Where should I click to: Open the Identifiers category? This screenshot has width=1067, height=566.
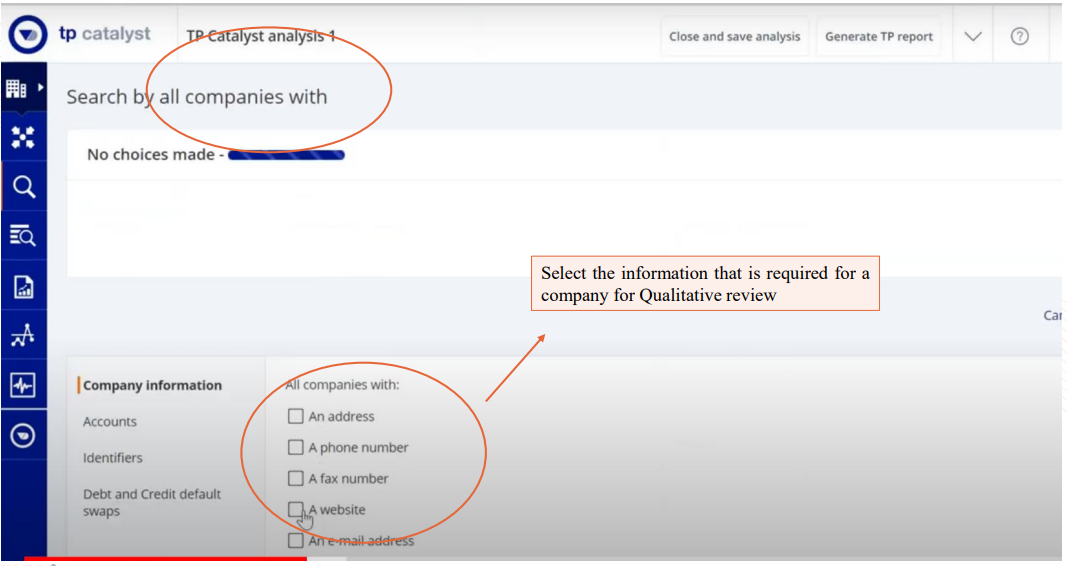(113, 458)
